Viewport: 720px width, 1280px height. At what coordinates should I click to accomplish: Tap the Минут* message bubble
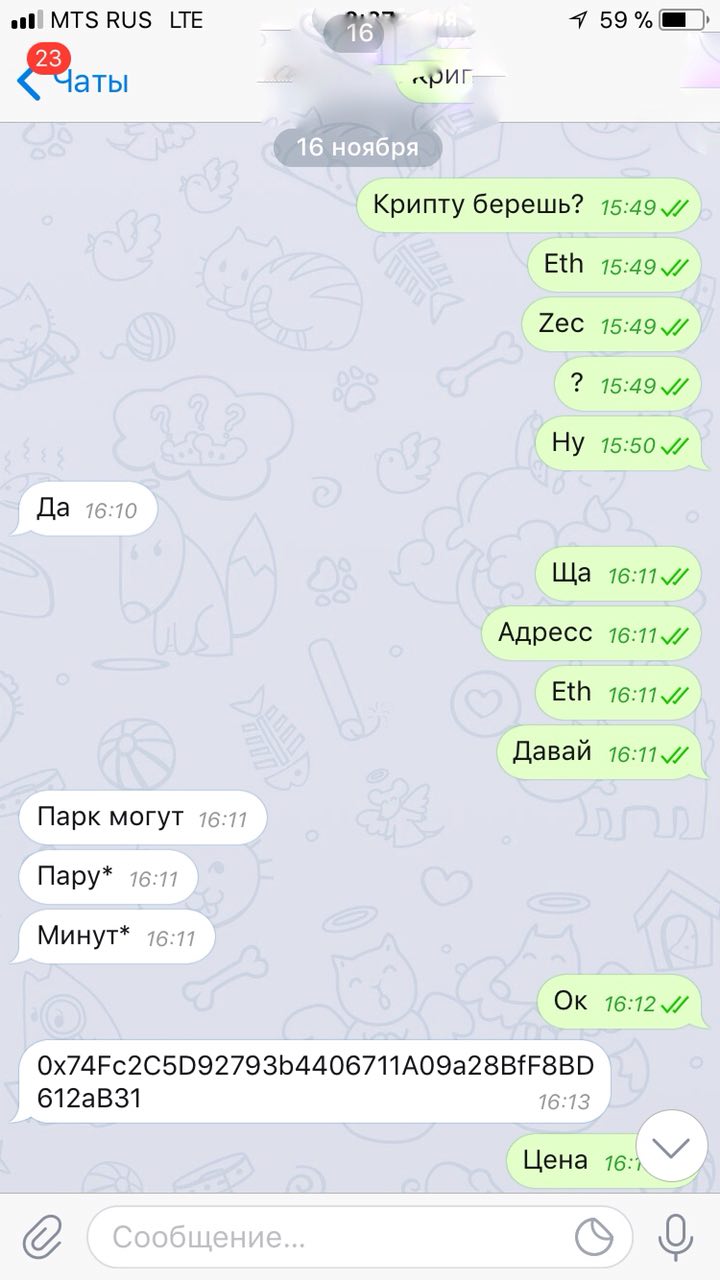[114, 937]
